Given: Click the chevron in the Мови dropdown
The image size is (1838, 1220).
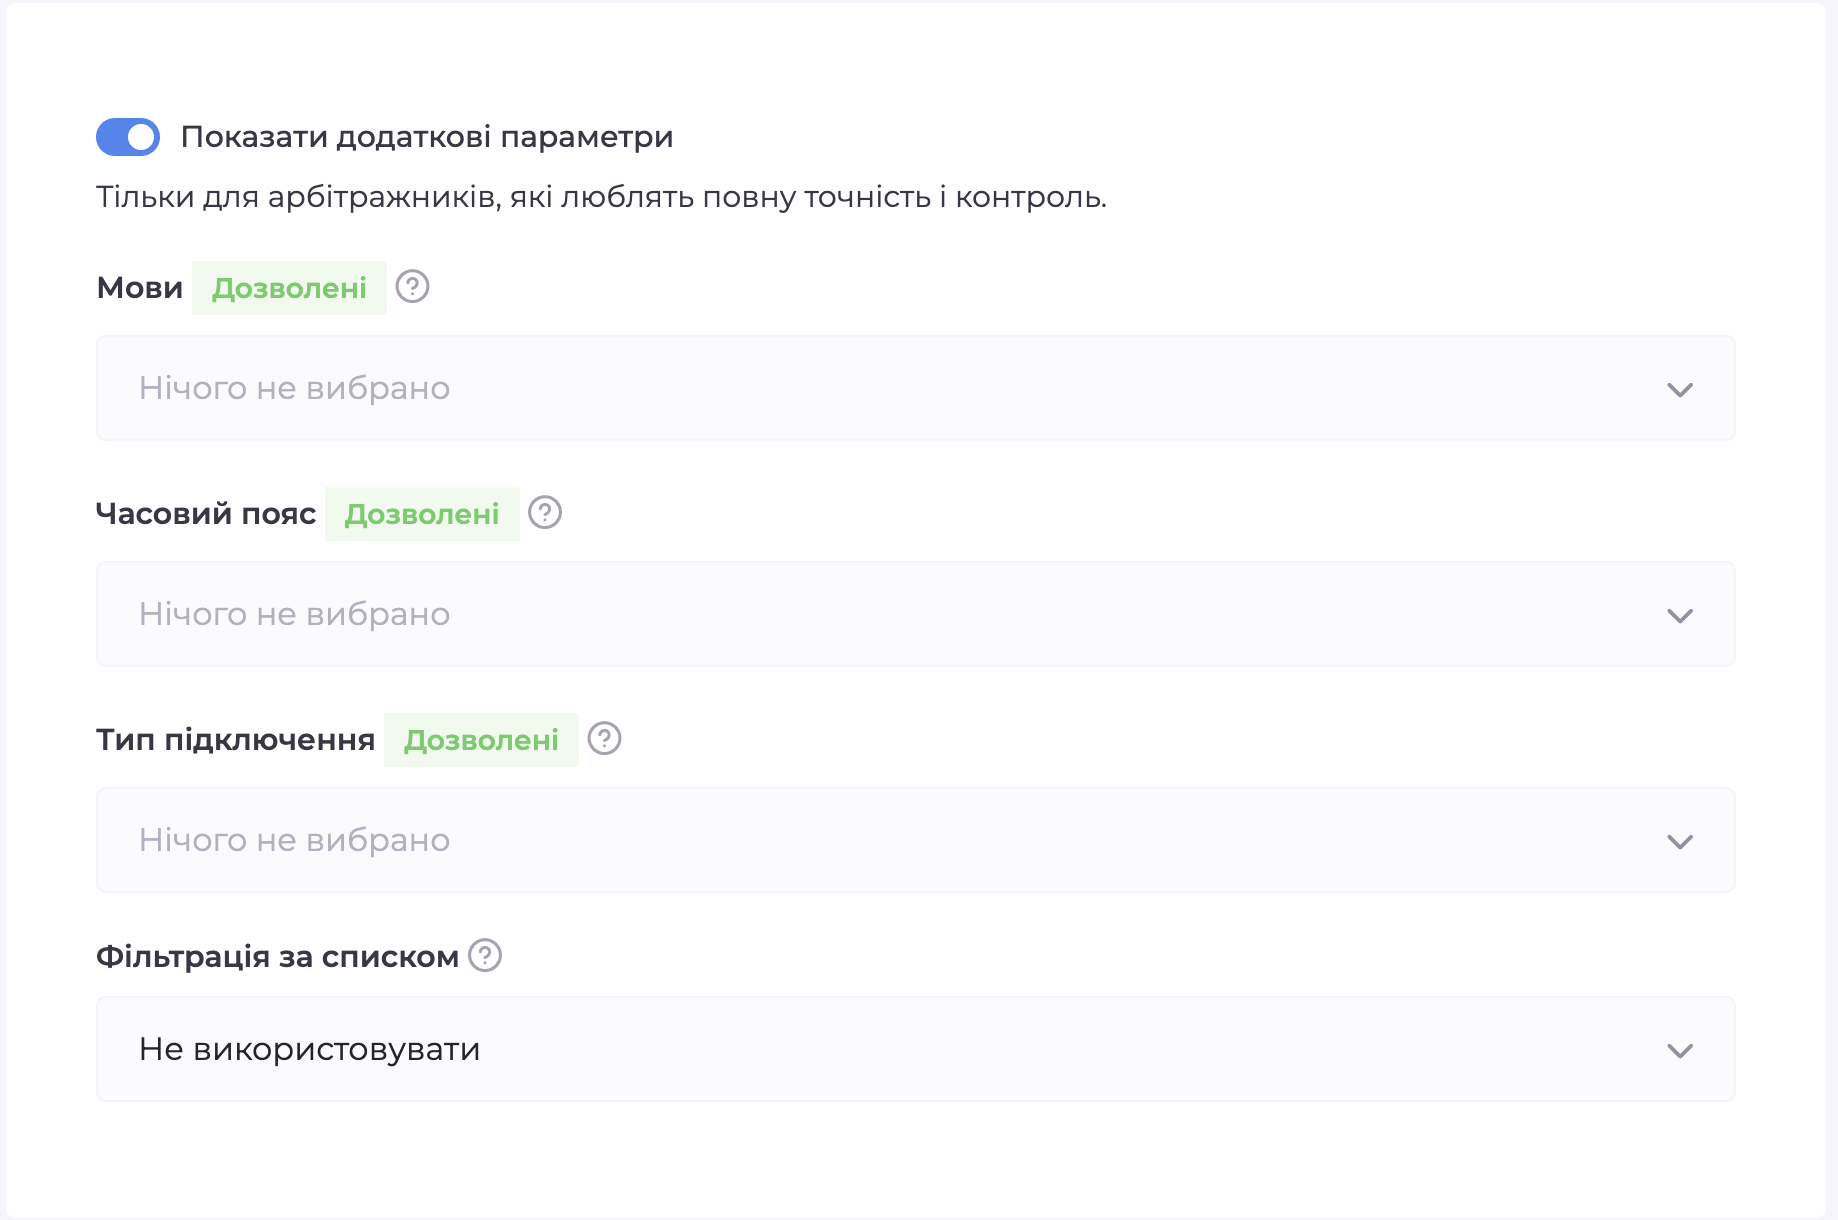Looking at the screenshot, I should click(1682, 388).
